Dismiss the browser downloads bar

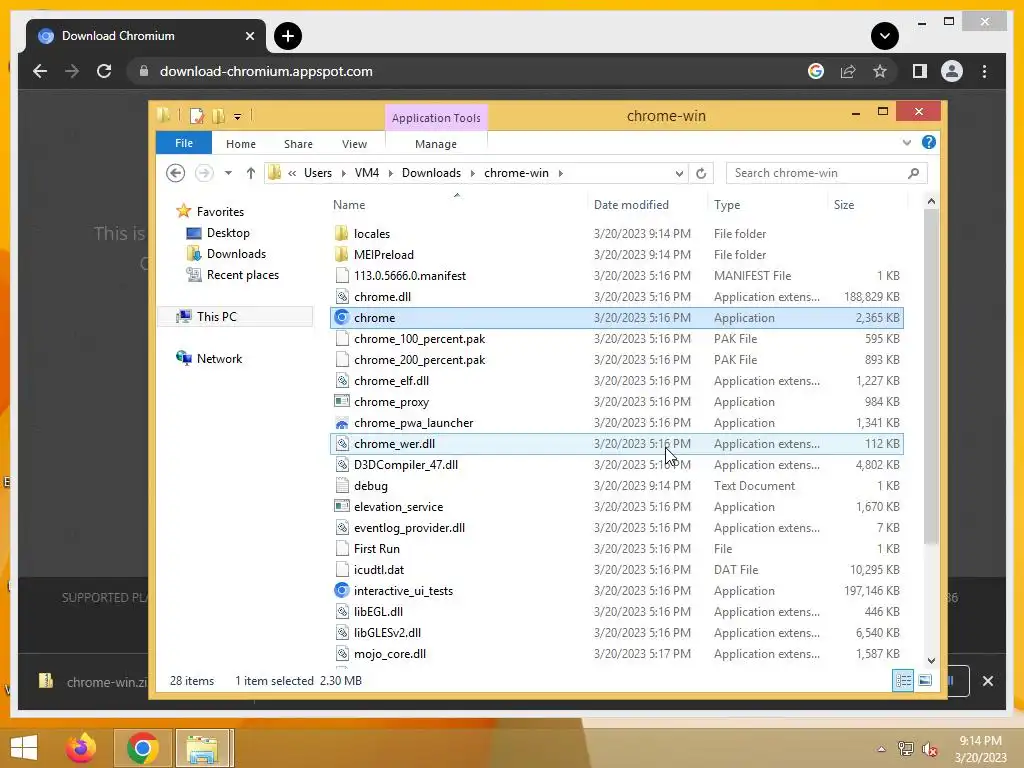click(x=987, y=681)
